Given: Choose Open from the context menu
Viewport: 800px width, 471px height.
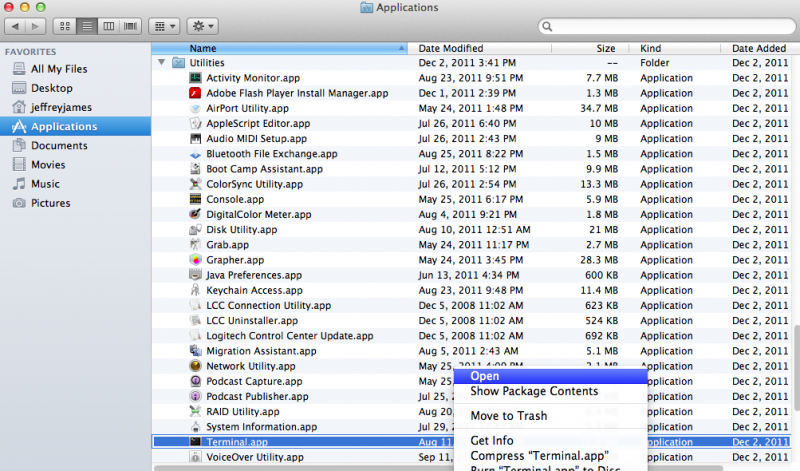Looking at the screenshot, I should coord(485,376).
